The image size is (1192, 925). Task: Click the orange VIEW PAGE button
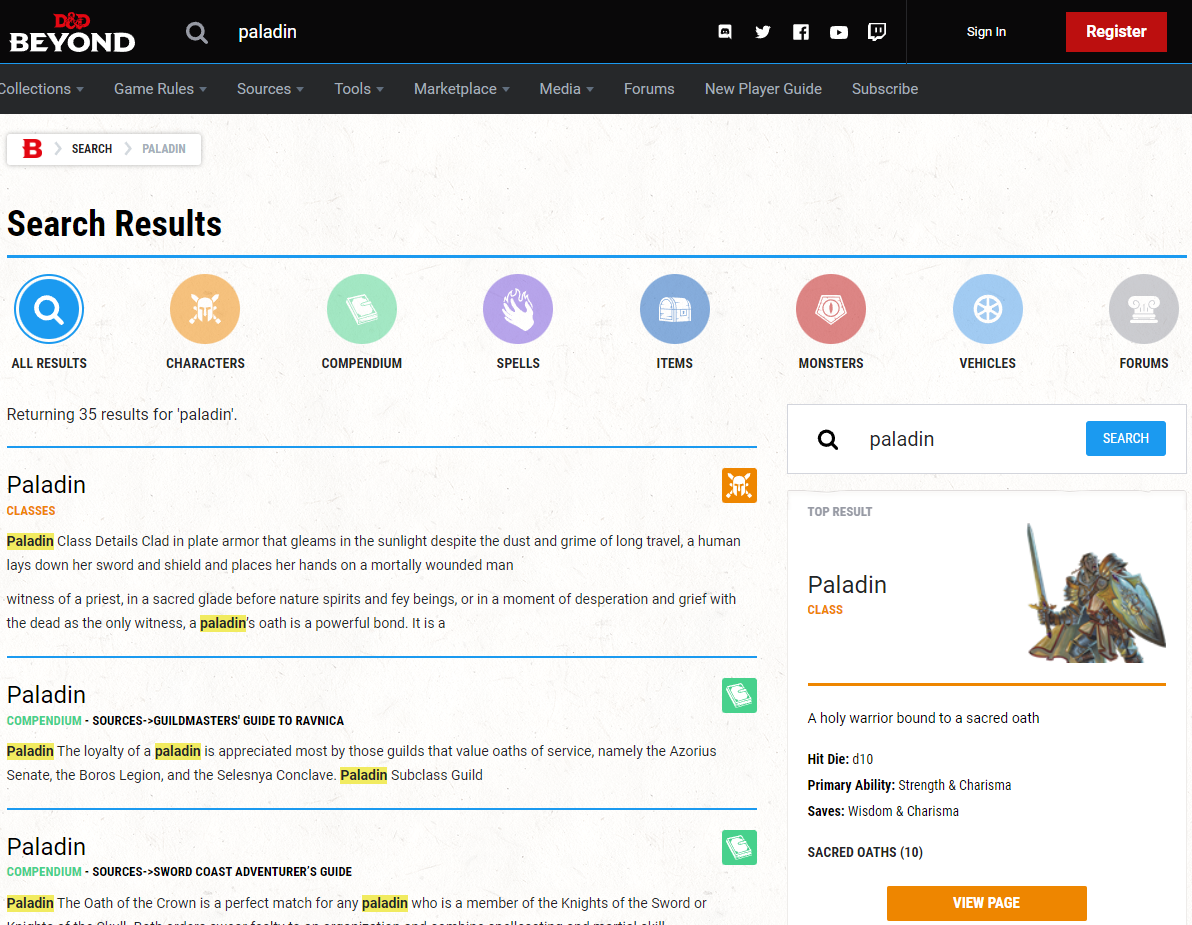(x=987, y=903)
